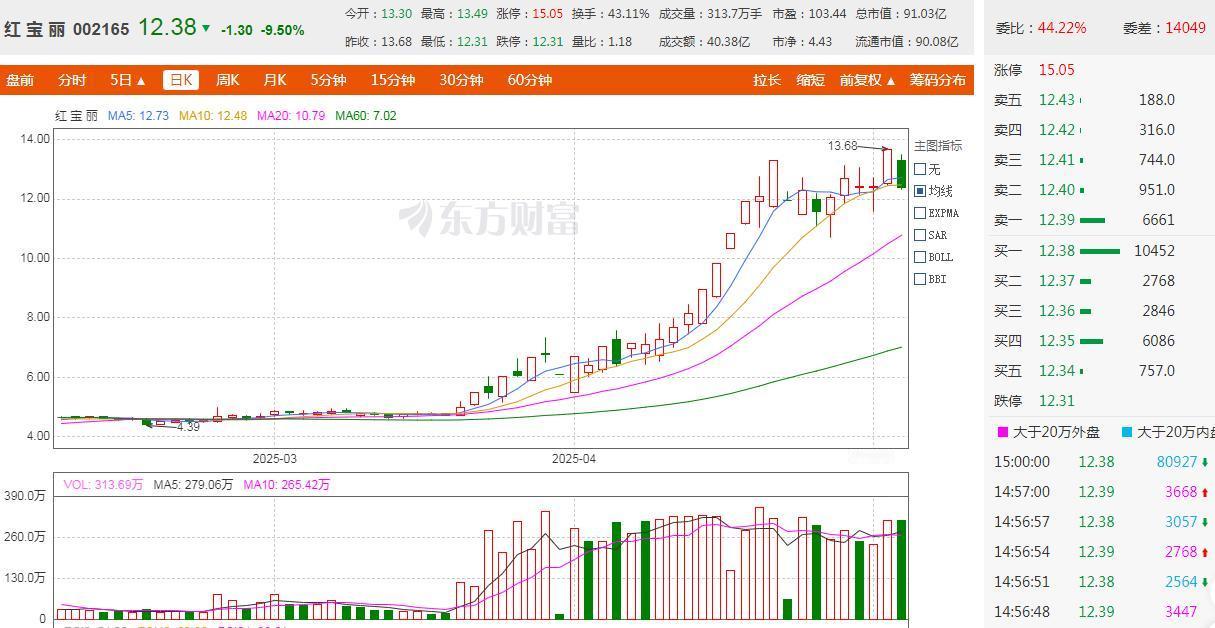The image size is (1215, 628).
Task: Click the 14:56:54 trade tick row
Action: (1102, 552)
